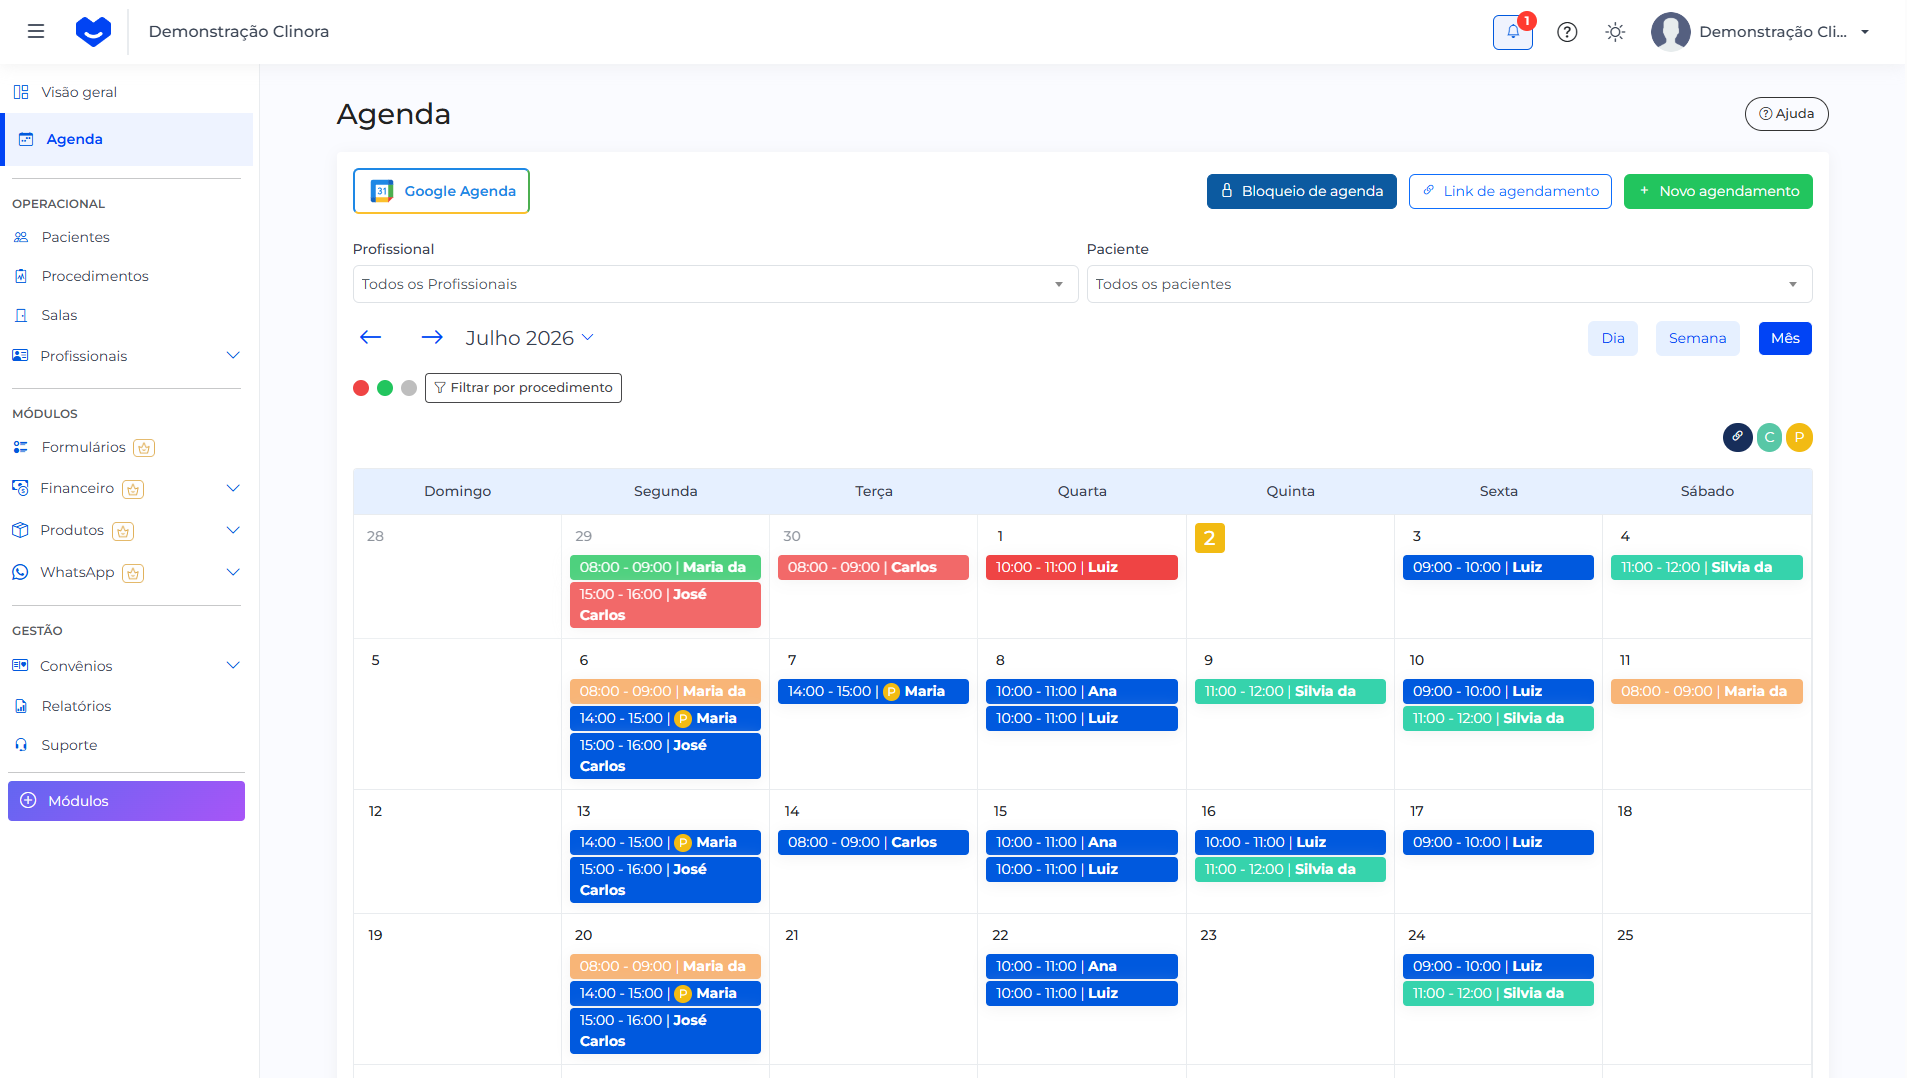The width and height of the screenshot is (1907, 1078).
Task: Go to next month with right arrow
Action: coord(432,338)
